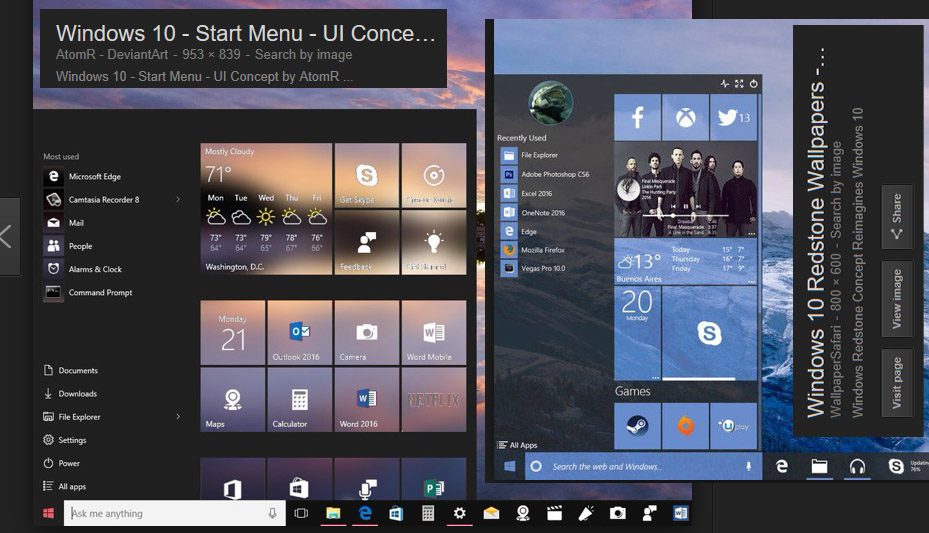929x533 pixels.
Task: Open the Word Mobile tile
Action: tap(434, 332)
